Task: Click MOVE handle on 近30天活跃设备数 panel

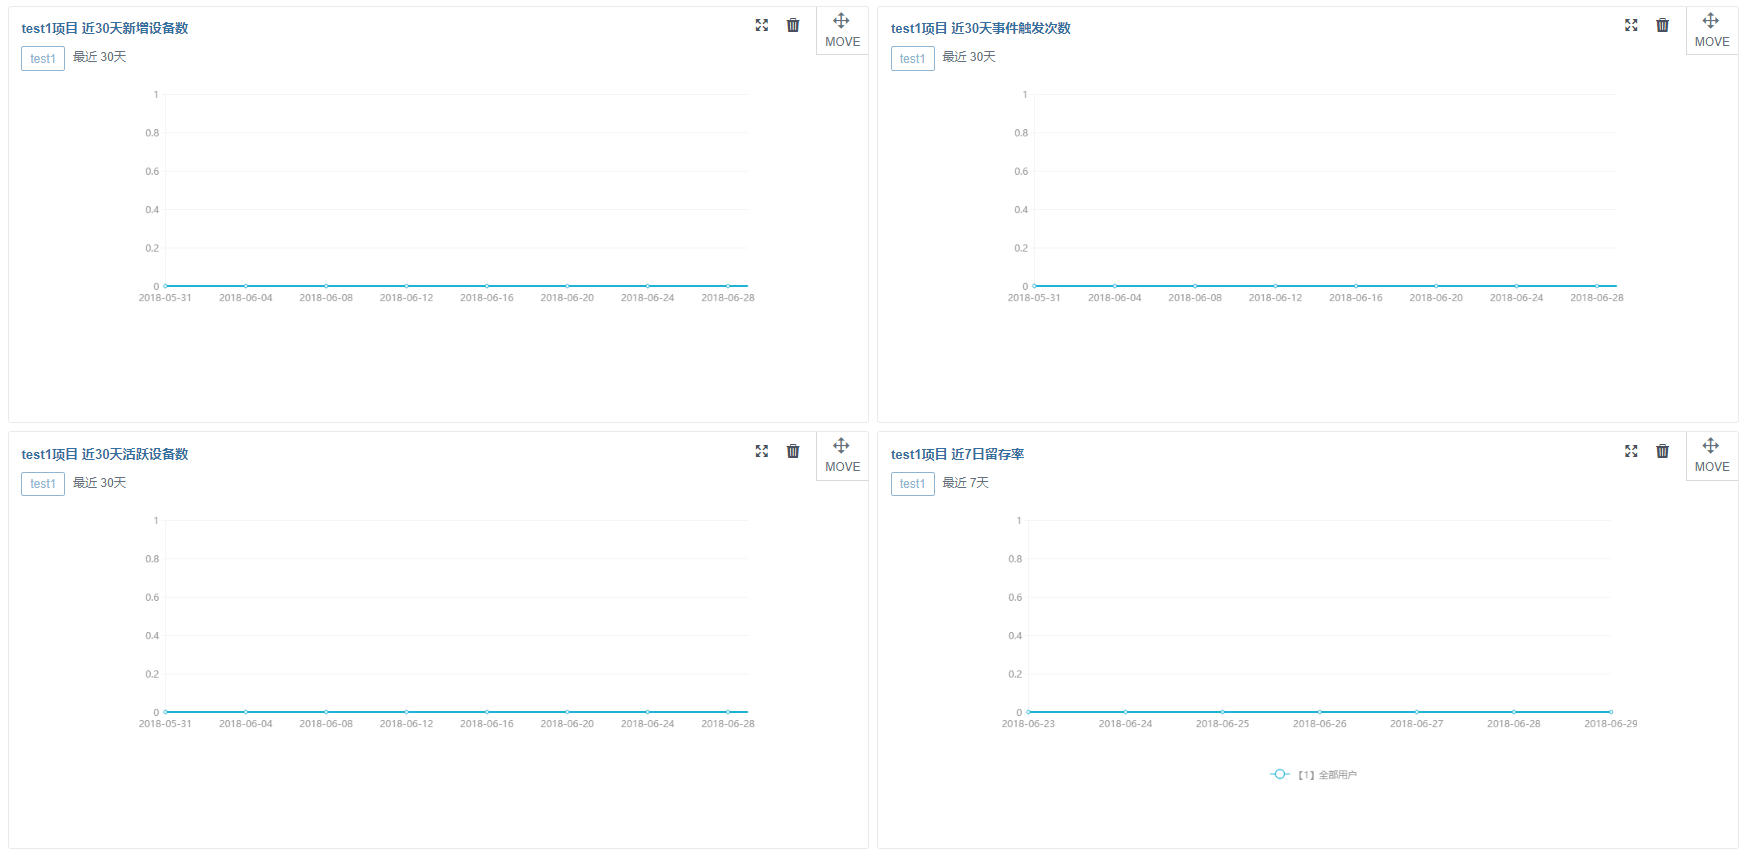Action: (842, 456)
